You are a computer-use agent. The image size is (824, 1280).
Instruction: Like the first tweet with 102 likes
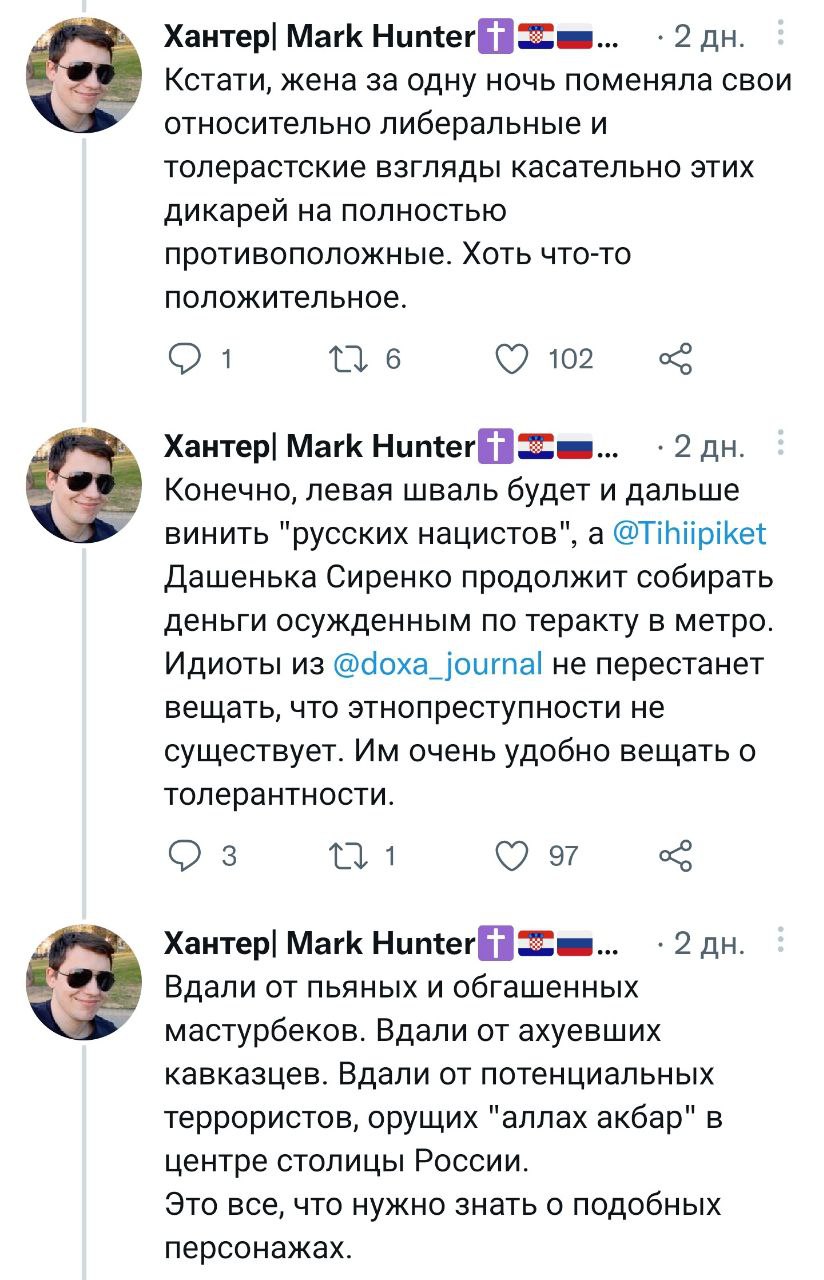coord(513,358)
